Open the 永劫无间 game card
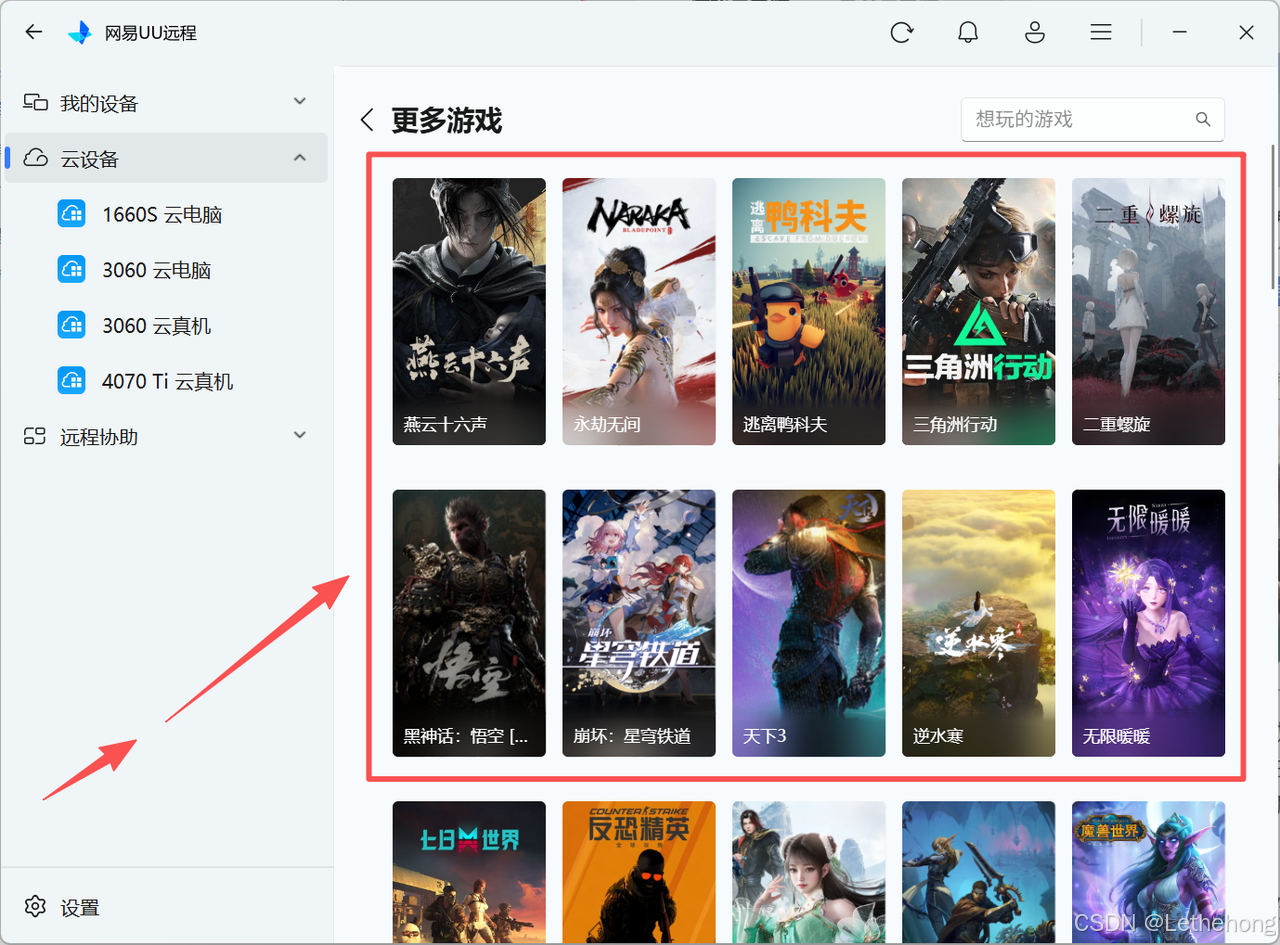Viewport: 1280px width, 945px height. (639, 311)
